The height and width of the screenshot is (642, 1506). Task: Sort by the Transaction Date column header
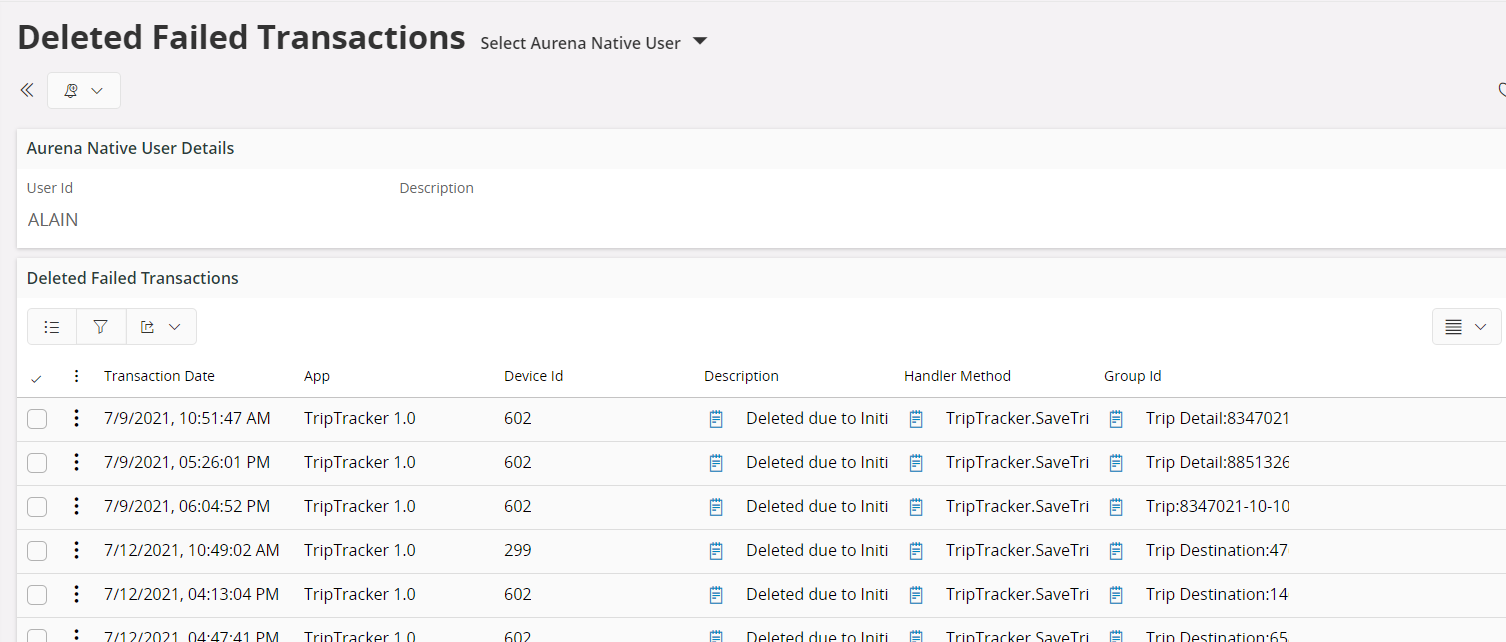[159, 377]
